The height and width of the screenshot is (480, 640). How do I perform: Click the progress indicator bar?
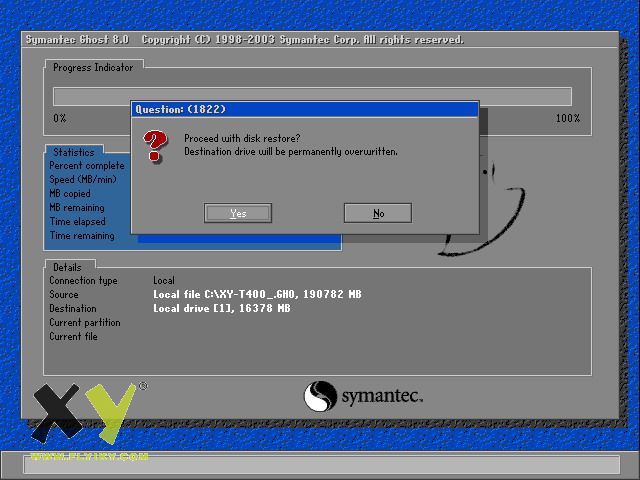pos(312,96)
